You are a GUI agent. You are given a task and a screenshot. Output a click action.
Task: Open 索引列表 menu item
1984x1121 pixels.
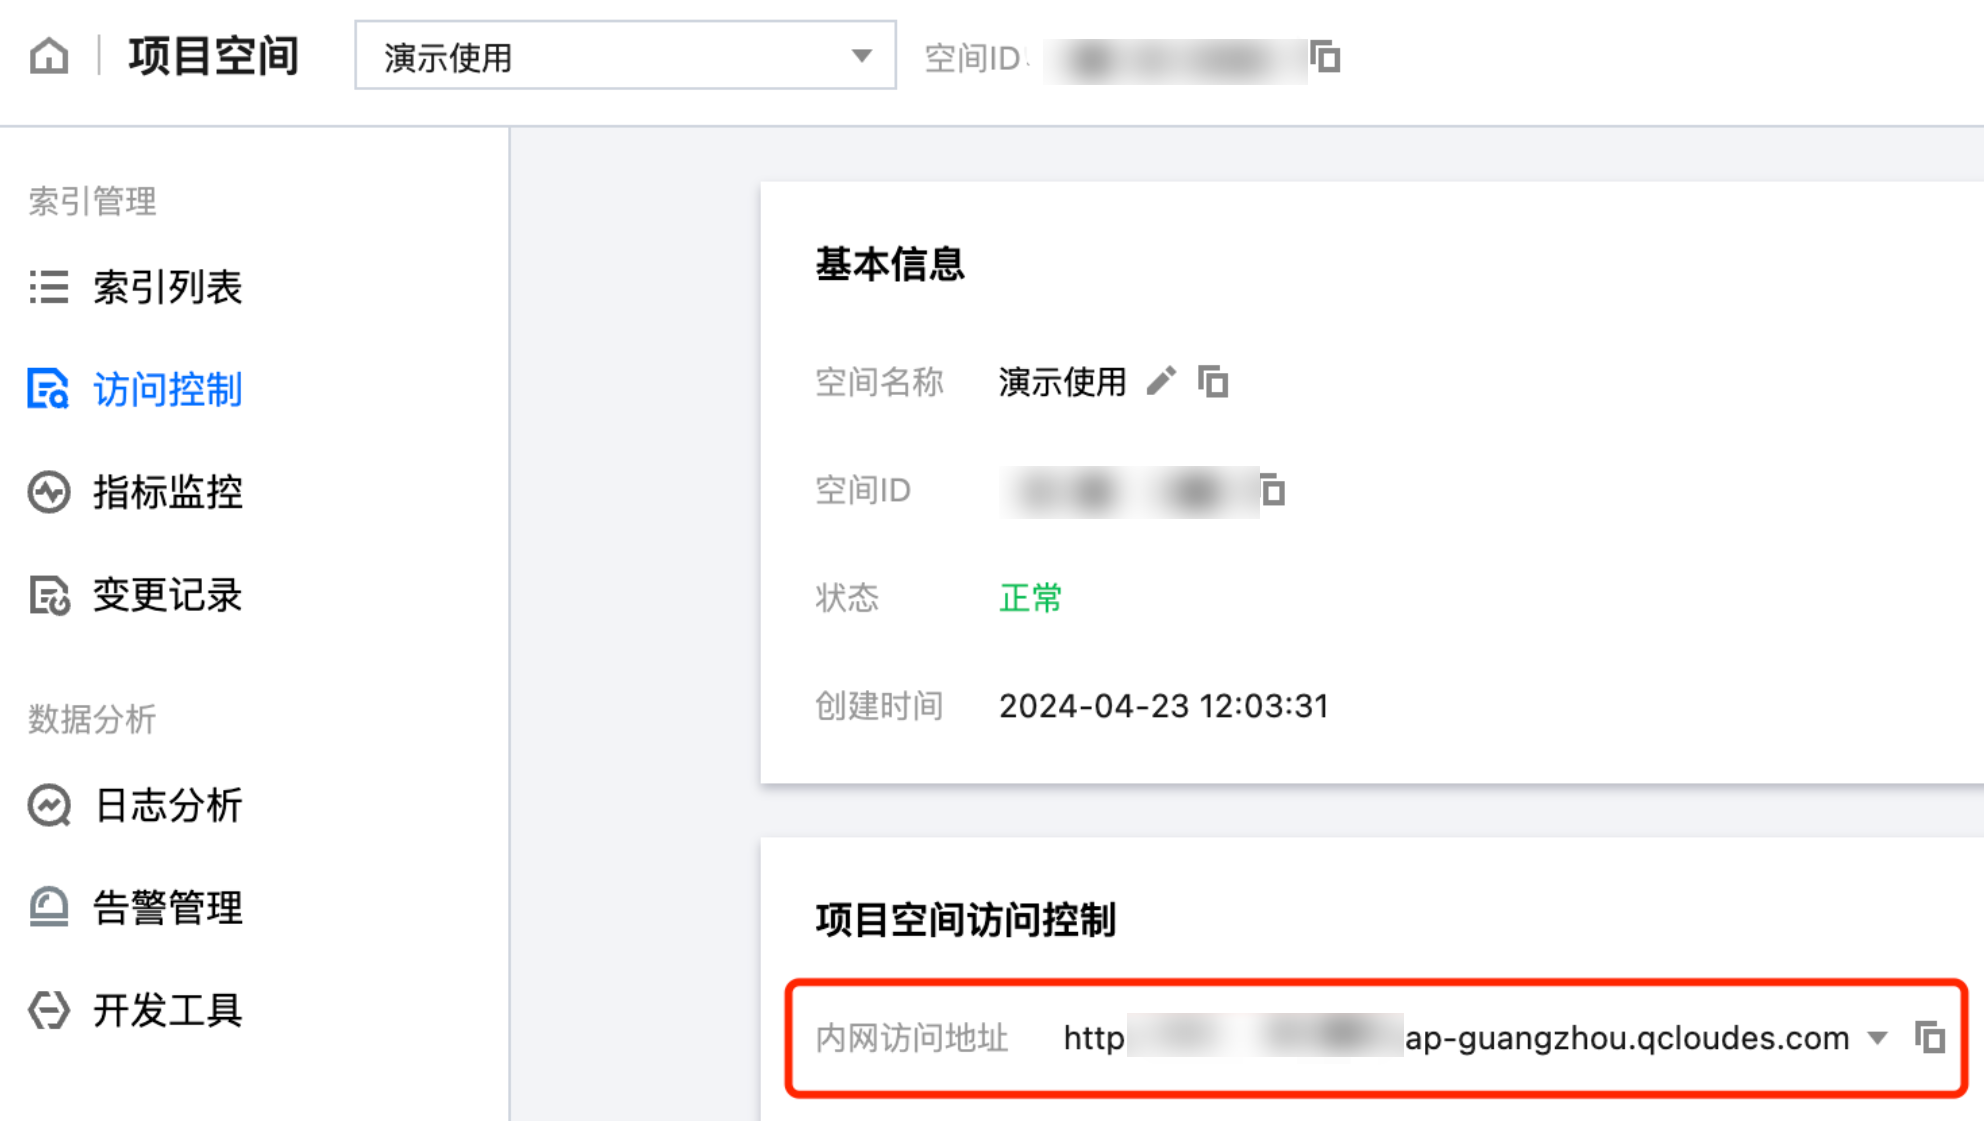[167, 287]
